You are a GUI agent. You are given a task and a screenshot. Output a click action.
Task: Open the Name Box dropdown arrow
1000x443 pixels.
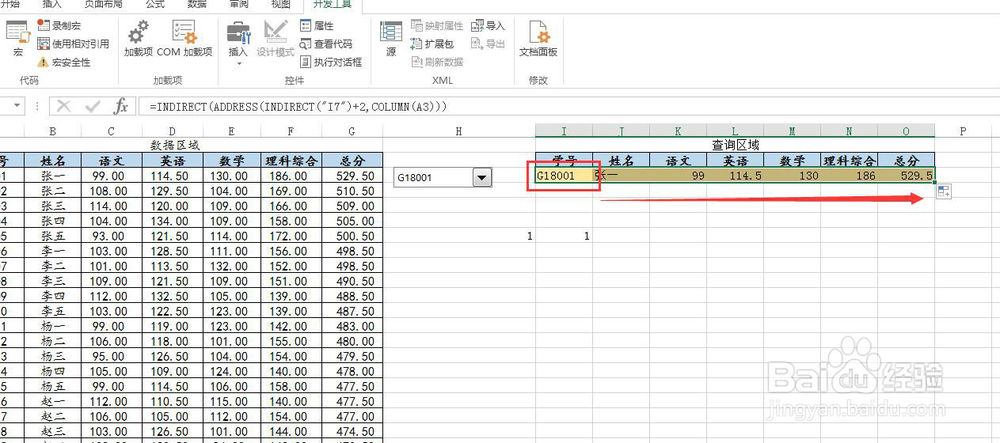pos(16,106)
